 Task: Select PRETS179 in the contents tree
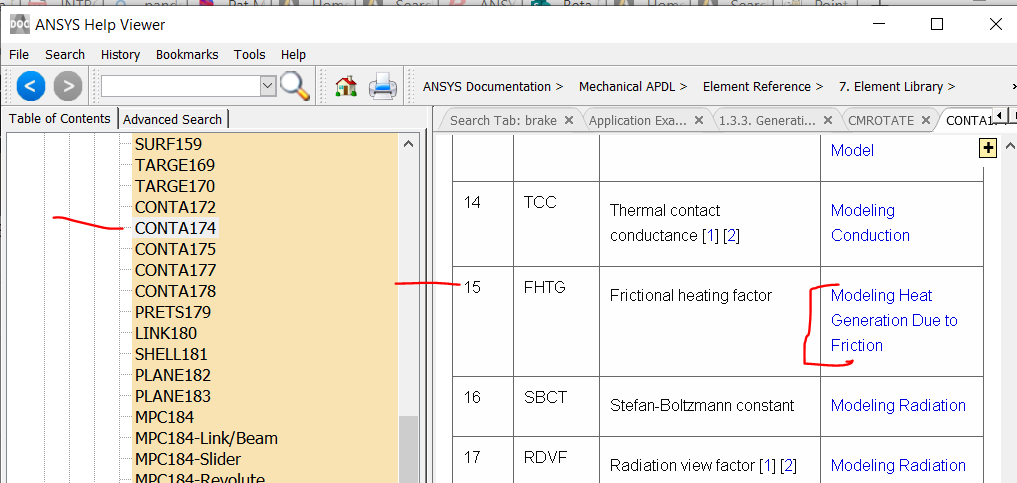(173, 312)
